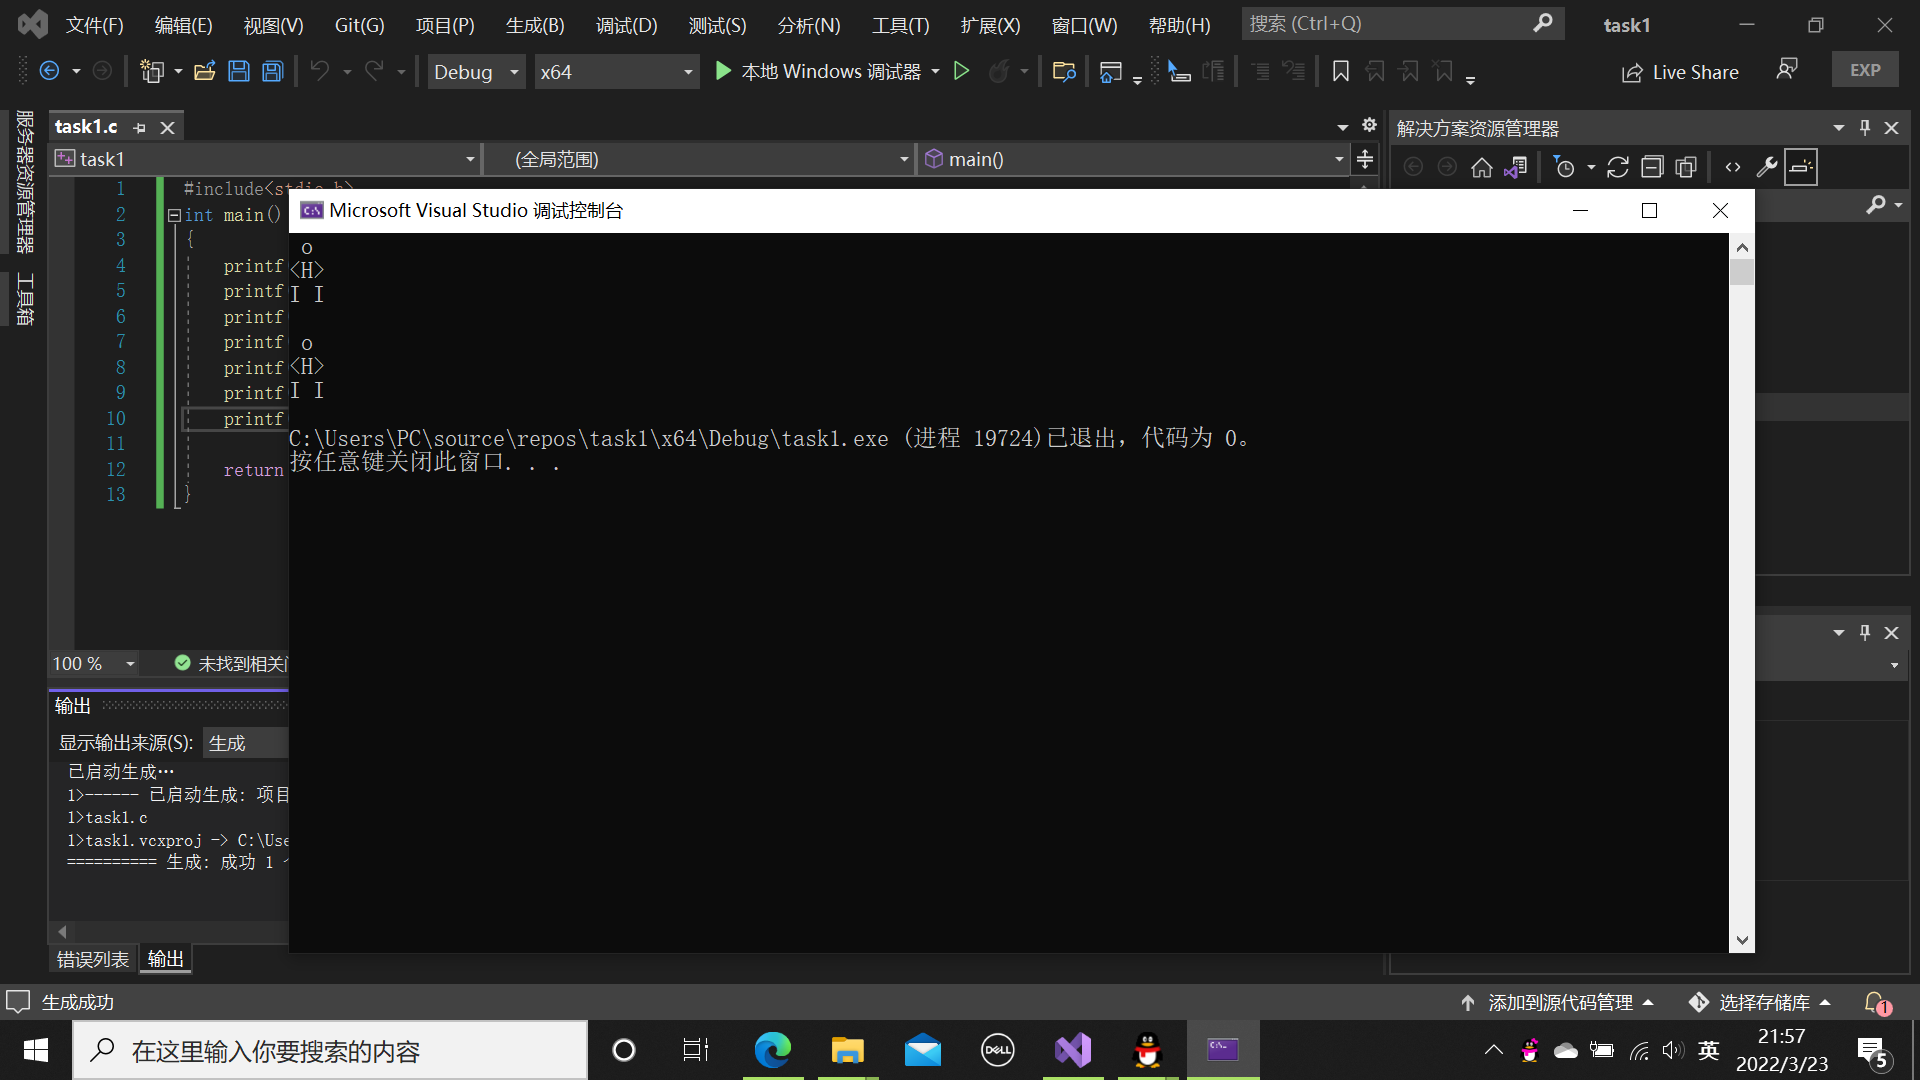1920x1080 pixels.
Task: Click the wrench properties icon
Action: pos(1767,167)
